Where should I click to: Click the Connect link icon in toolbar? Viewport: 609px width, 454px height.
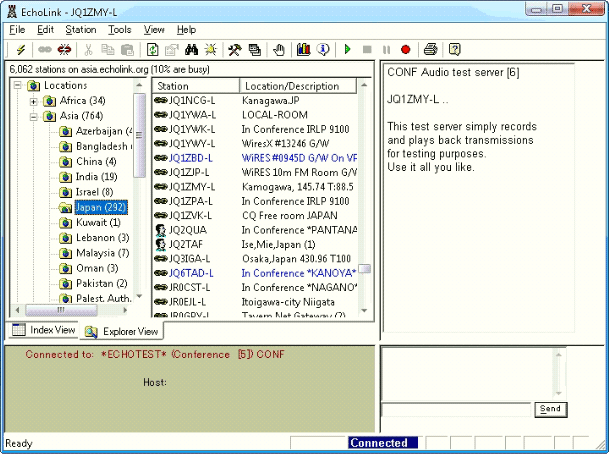(45, 50)
